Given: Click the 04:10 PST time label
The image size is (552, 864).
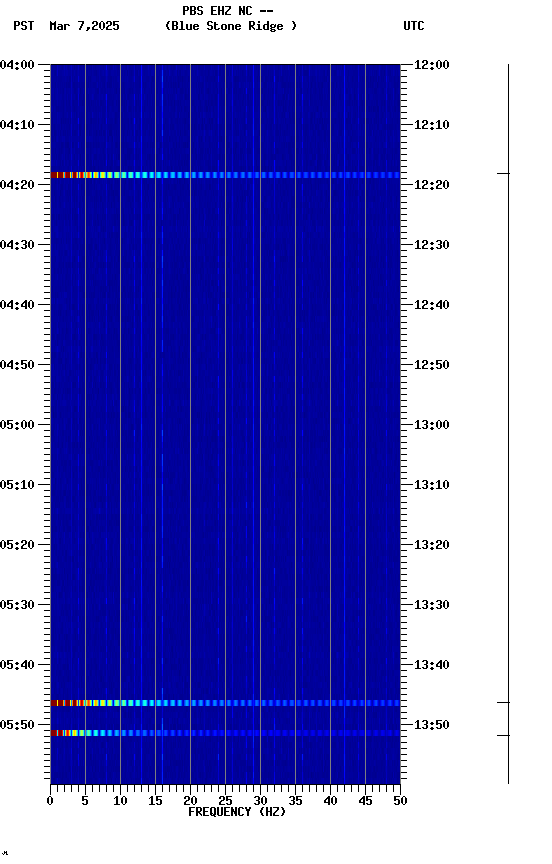Looking at the screenshot, I should tap(17, 125).
